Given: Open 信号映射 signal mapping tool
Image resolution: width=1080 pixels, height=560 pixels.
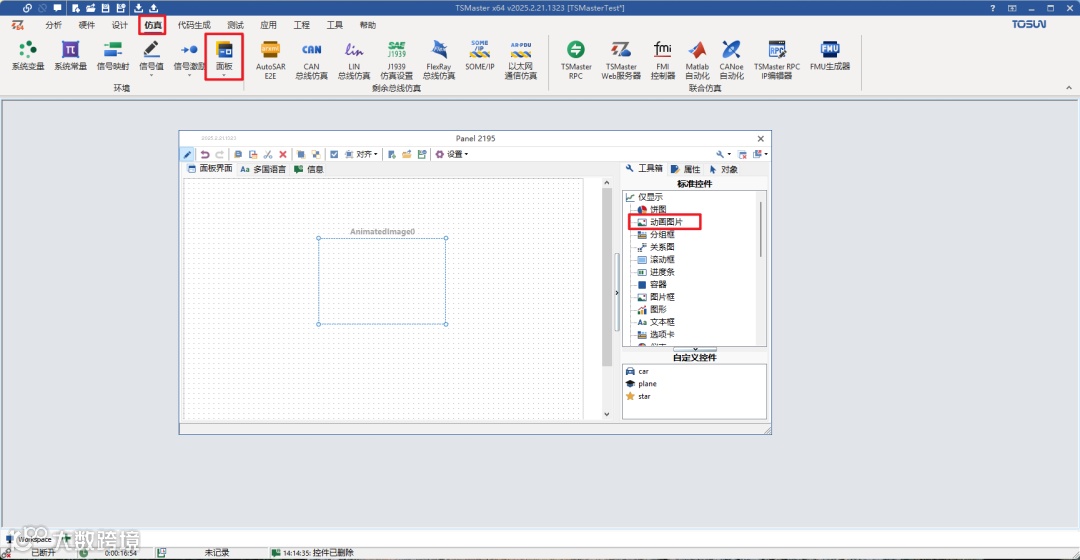Looking at the screenshot, I should [x=112, y=56].
